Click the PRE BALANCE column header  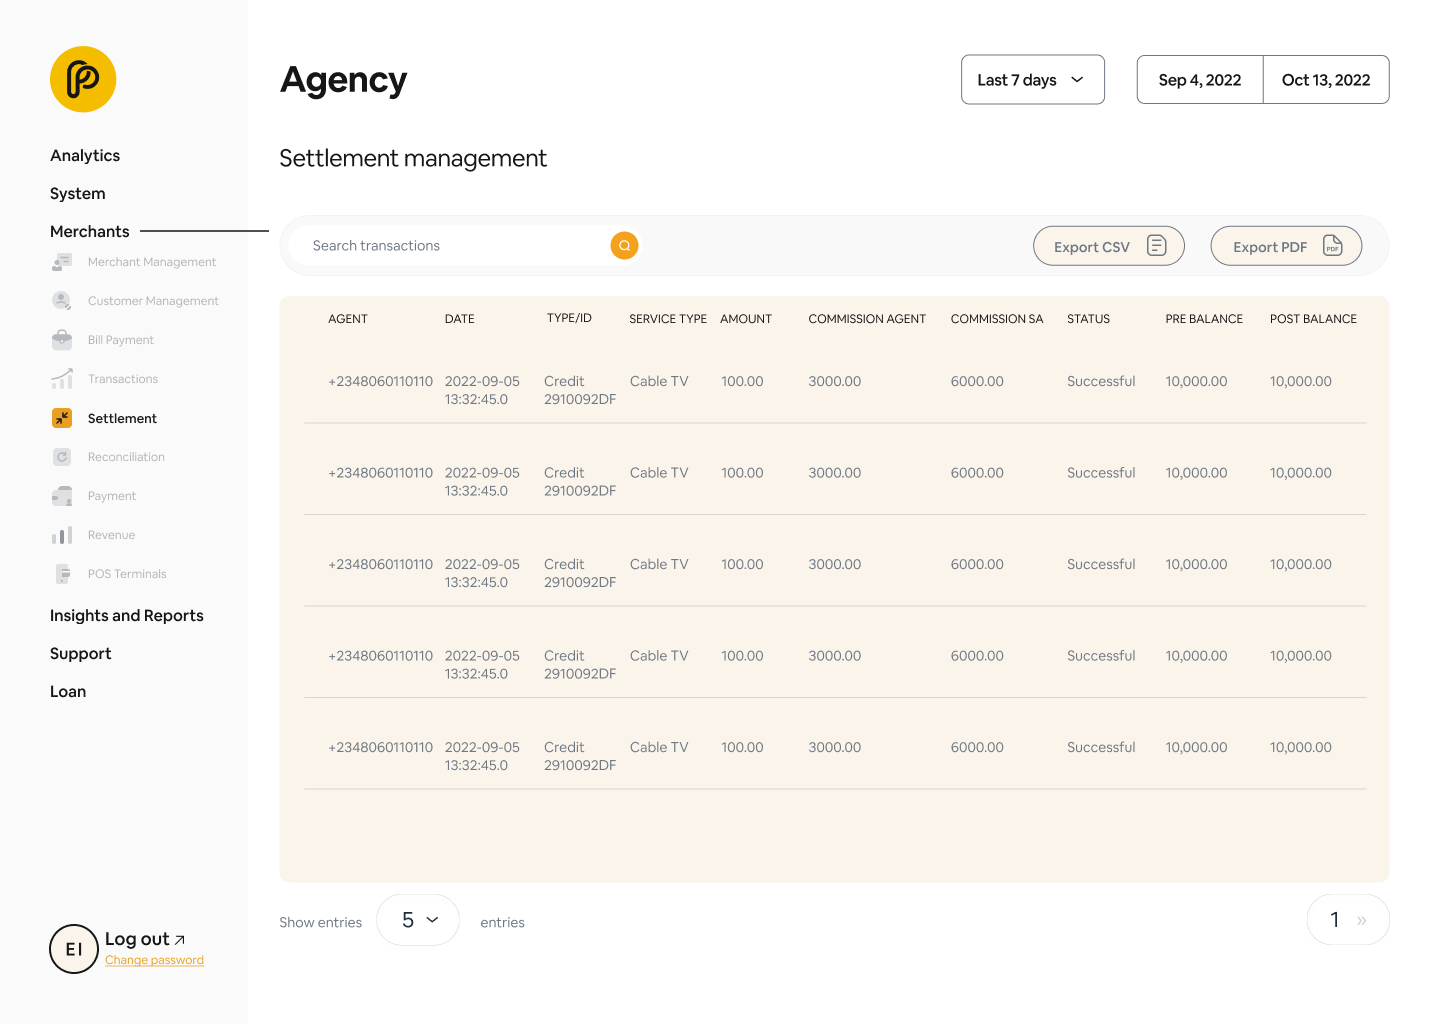[1204, 319]
